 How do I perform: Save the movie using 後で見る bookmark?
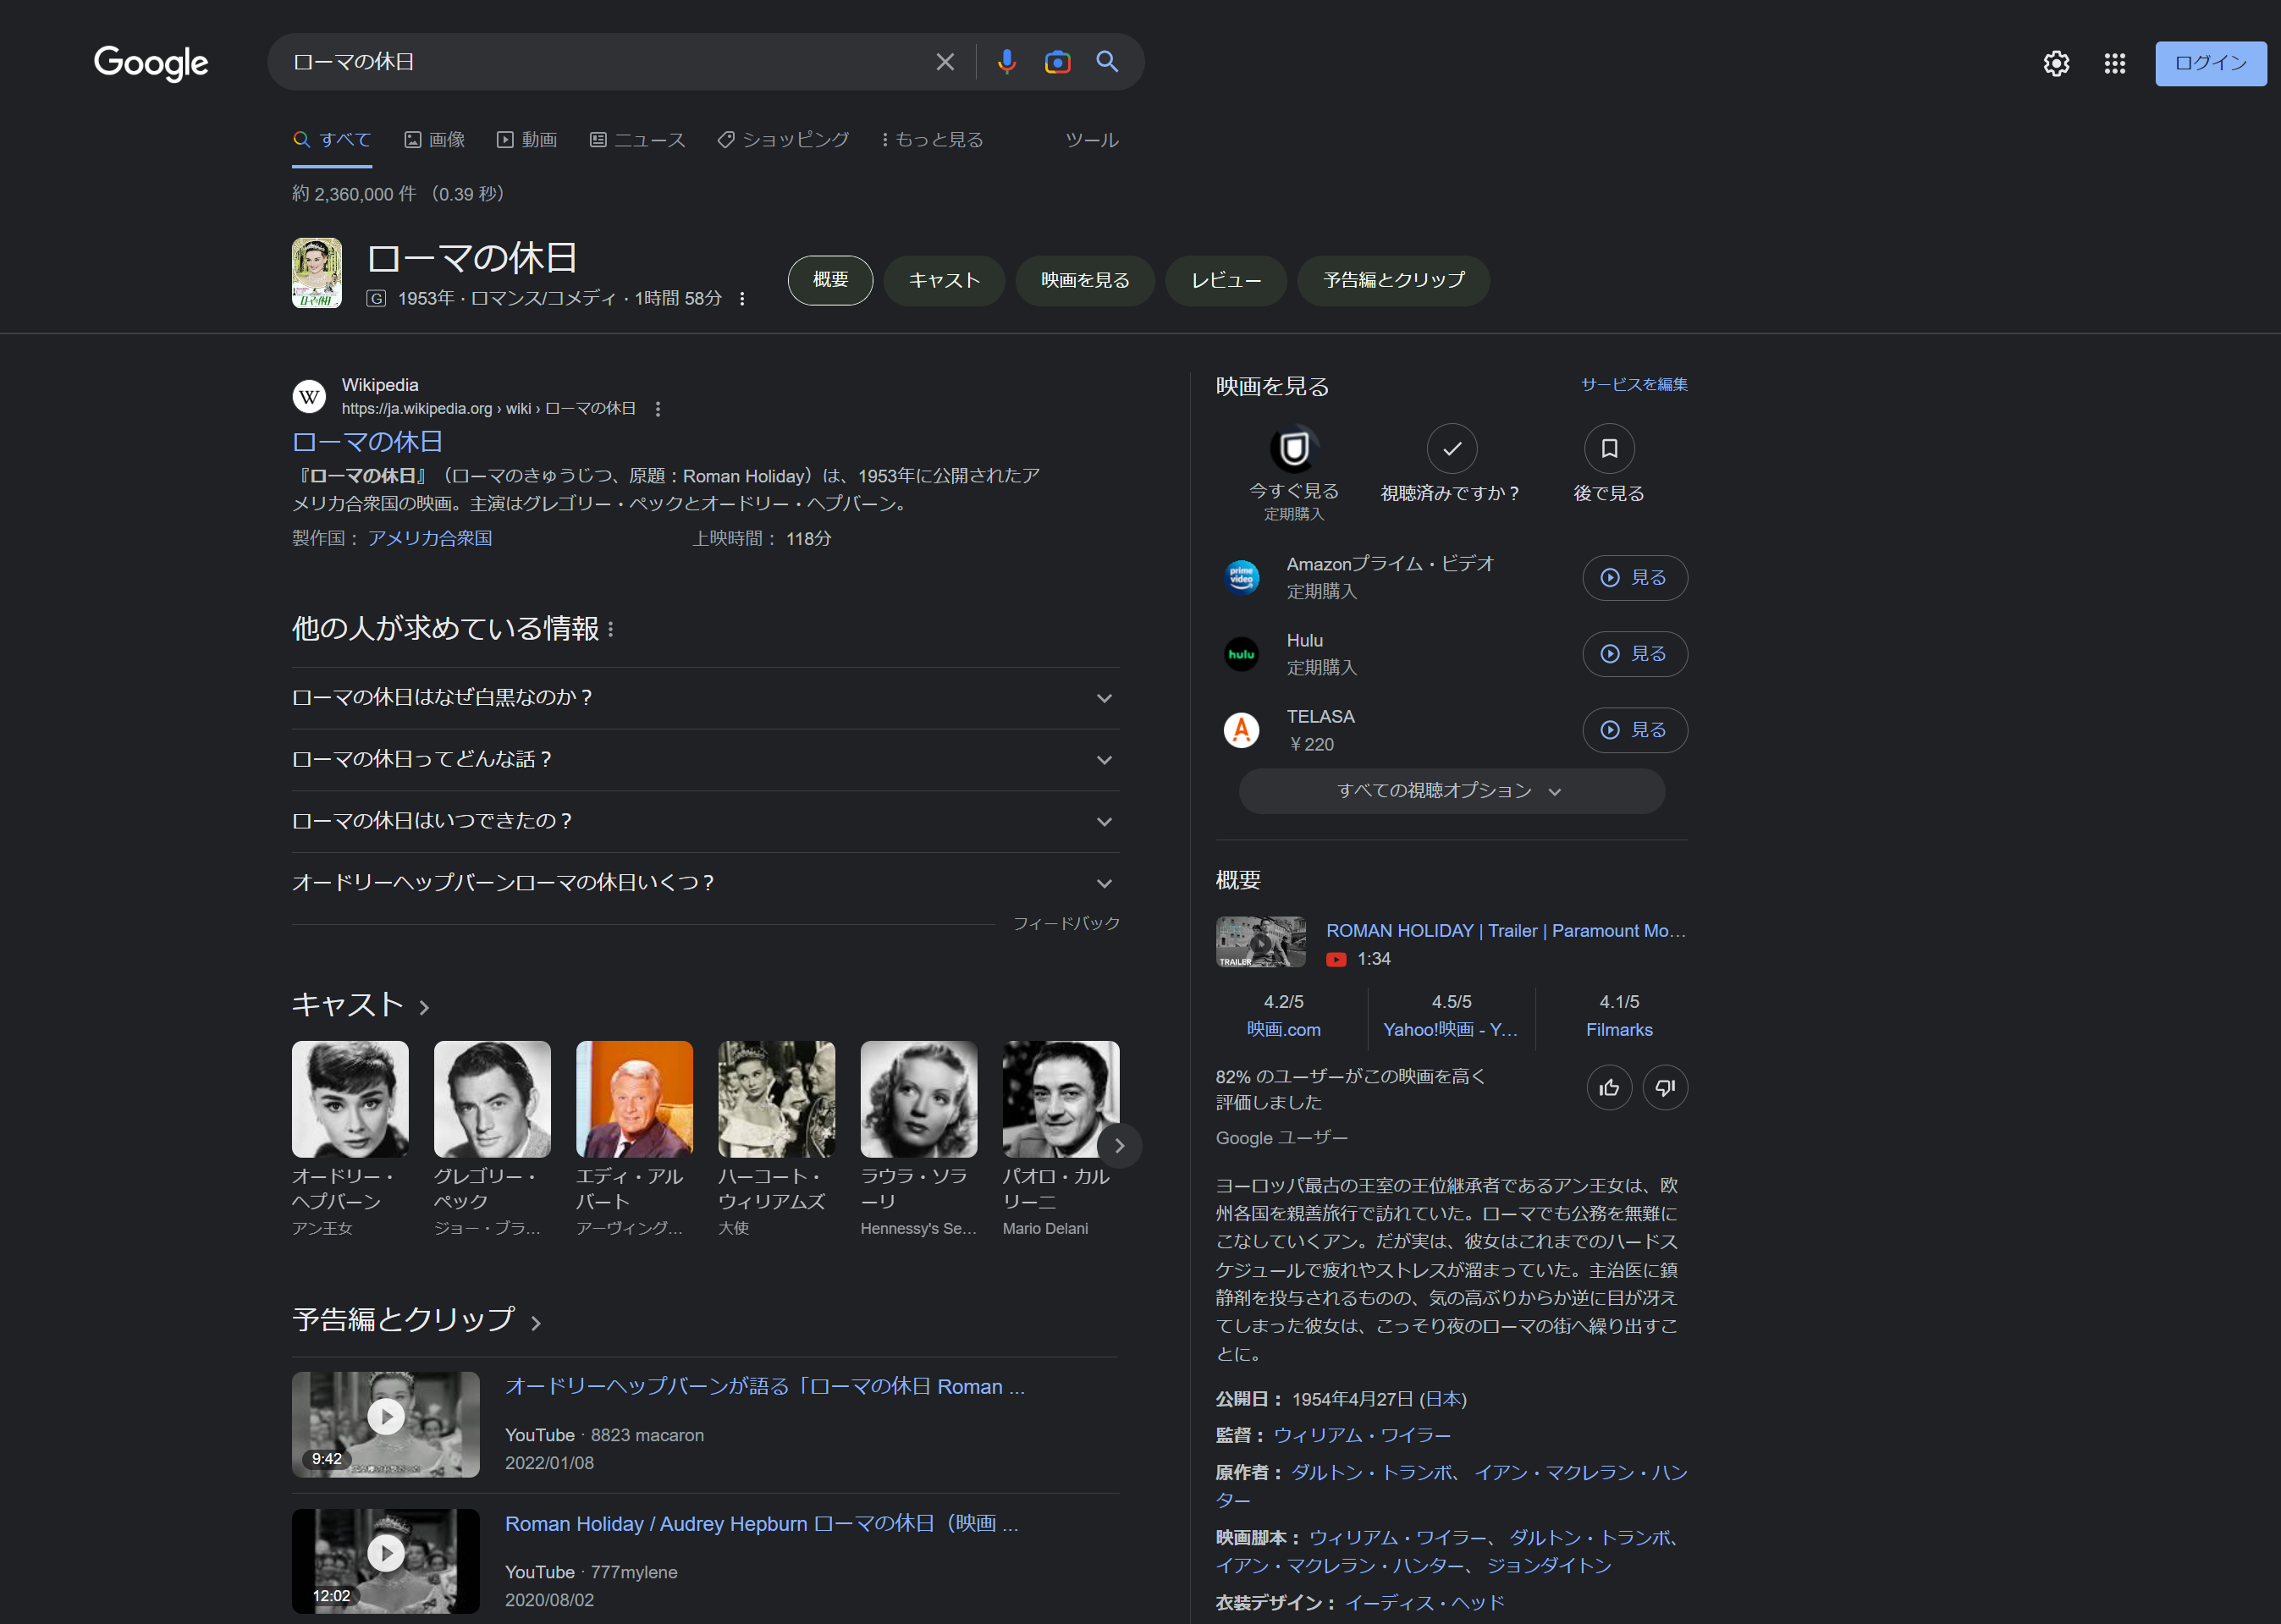pyautogui.click(x=1609, y=448)
